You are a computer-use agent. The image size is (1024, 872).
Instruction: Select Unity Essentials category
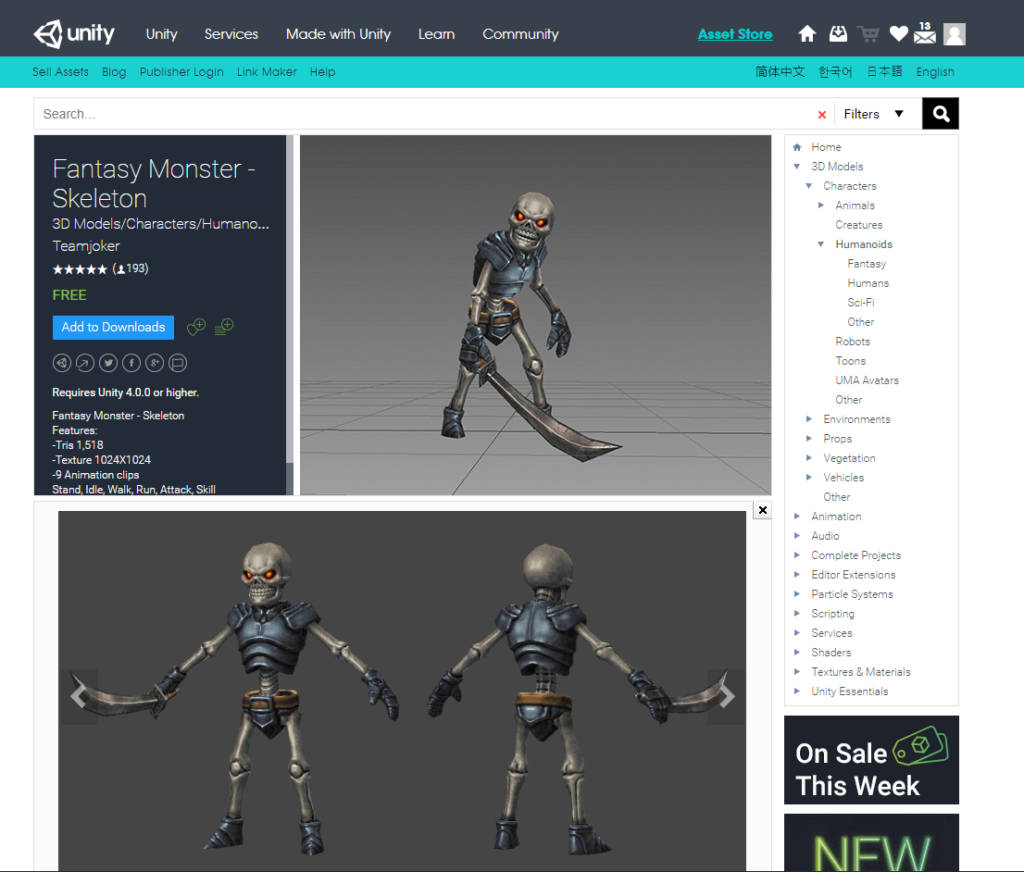tap(850, 691)
